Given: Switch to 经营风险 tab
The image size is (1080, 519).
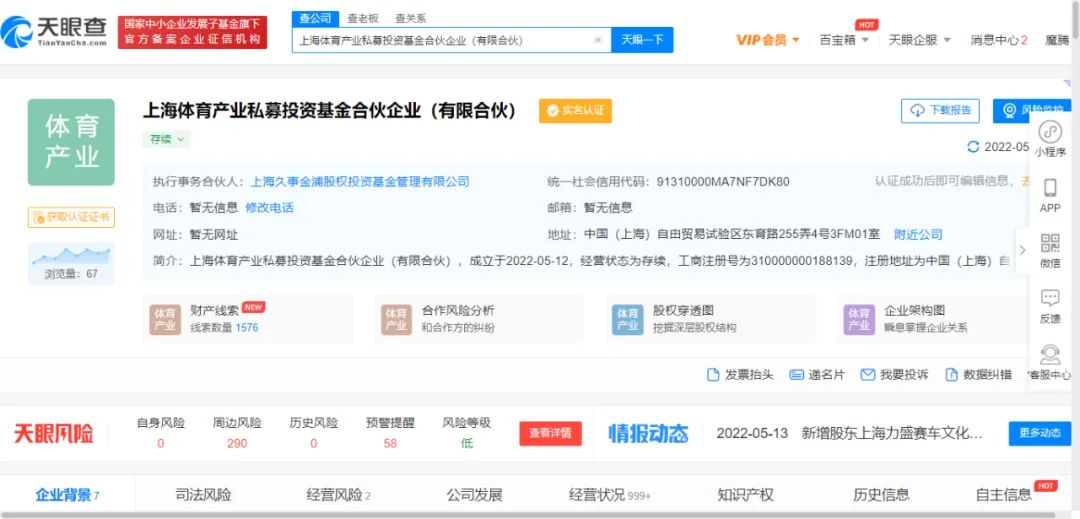Looking at the screenshot, I should pyautogui.click(x=338, y=494).
